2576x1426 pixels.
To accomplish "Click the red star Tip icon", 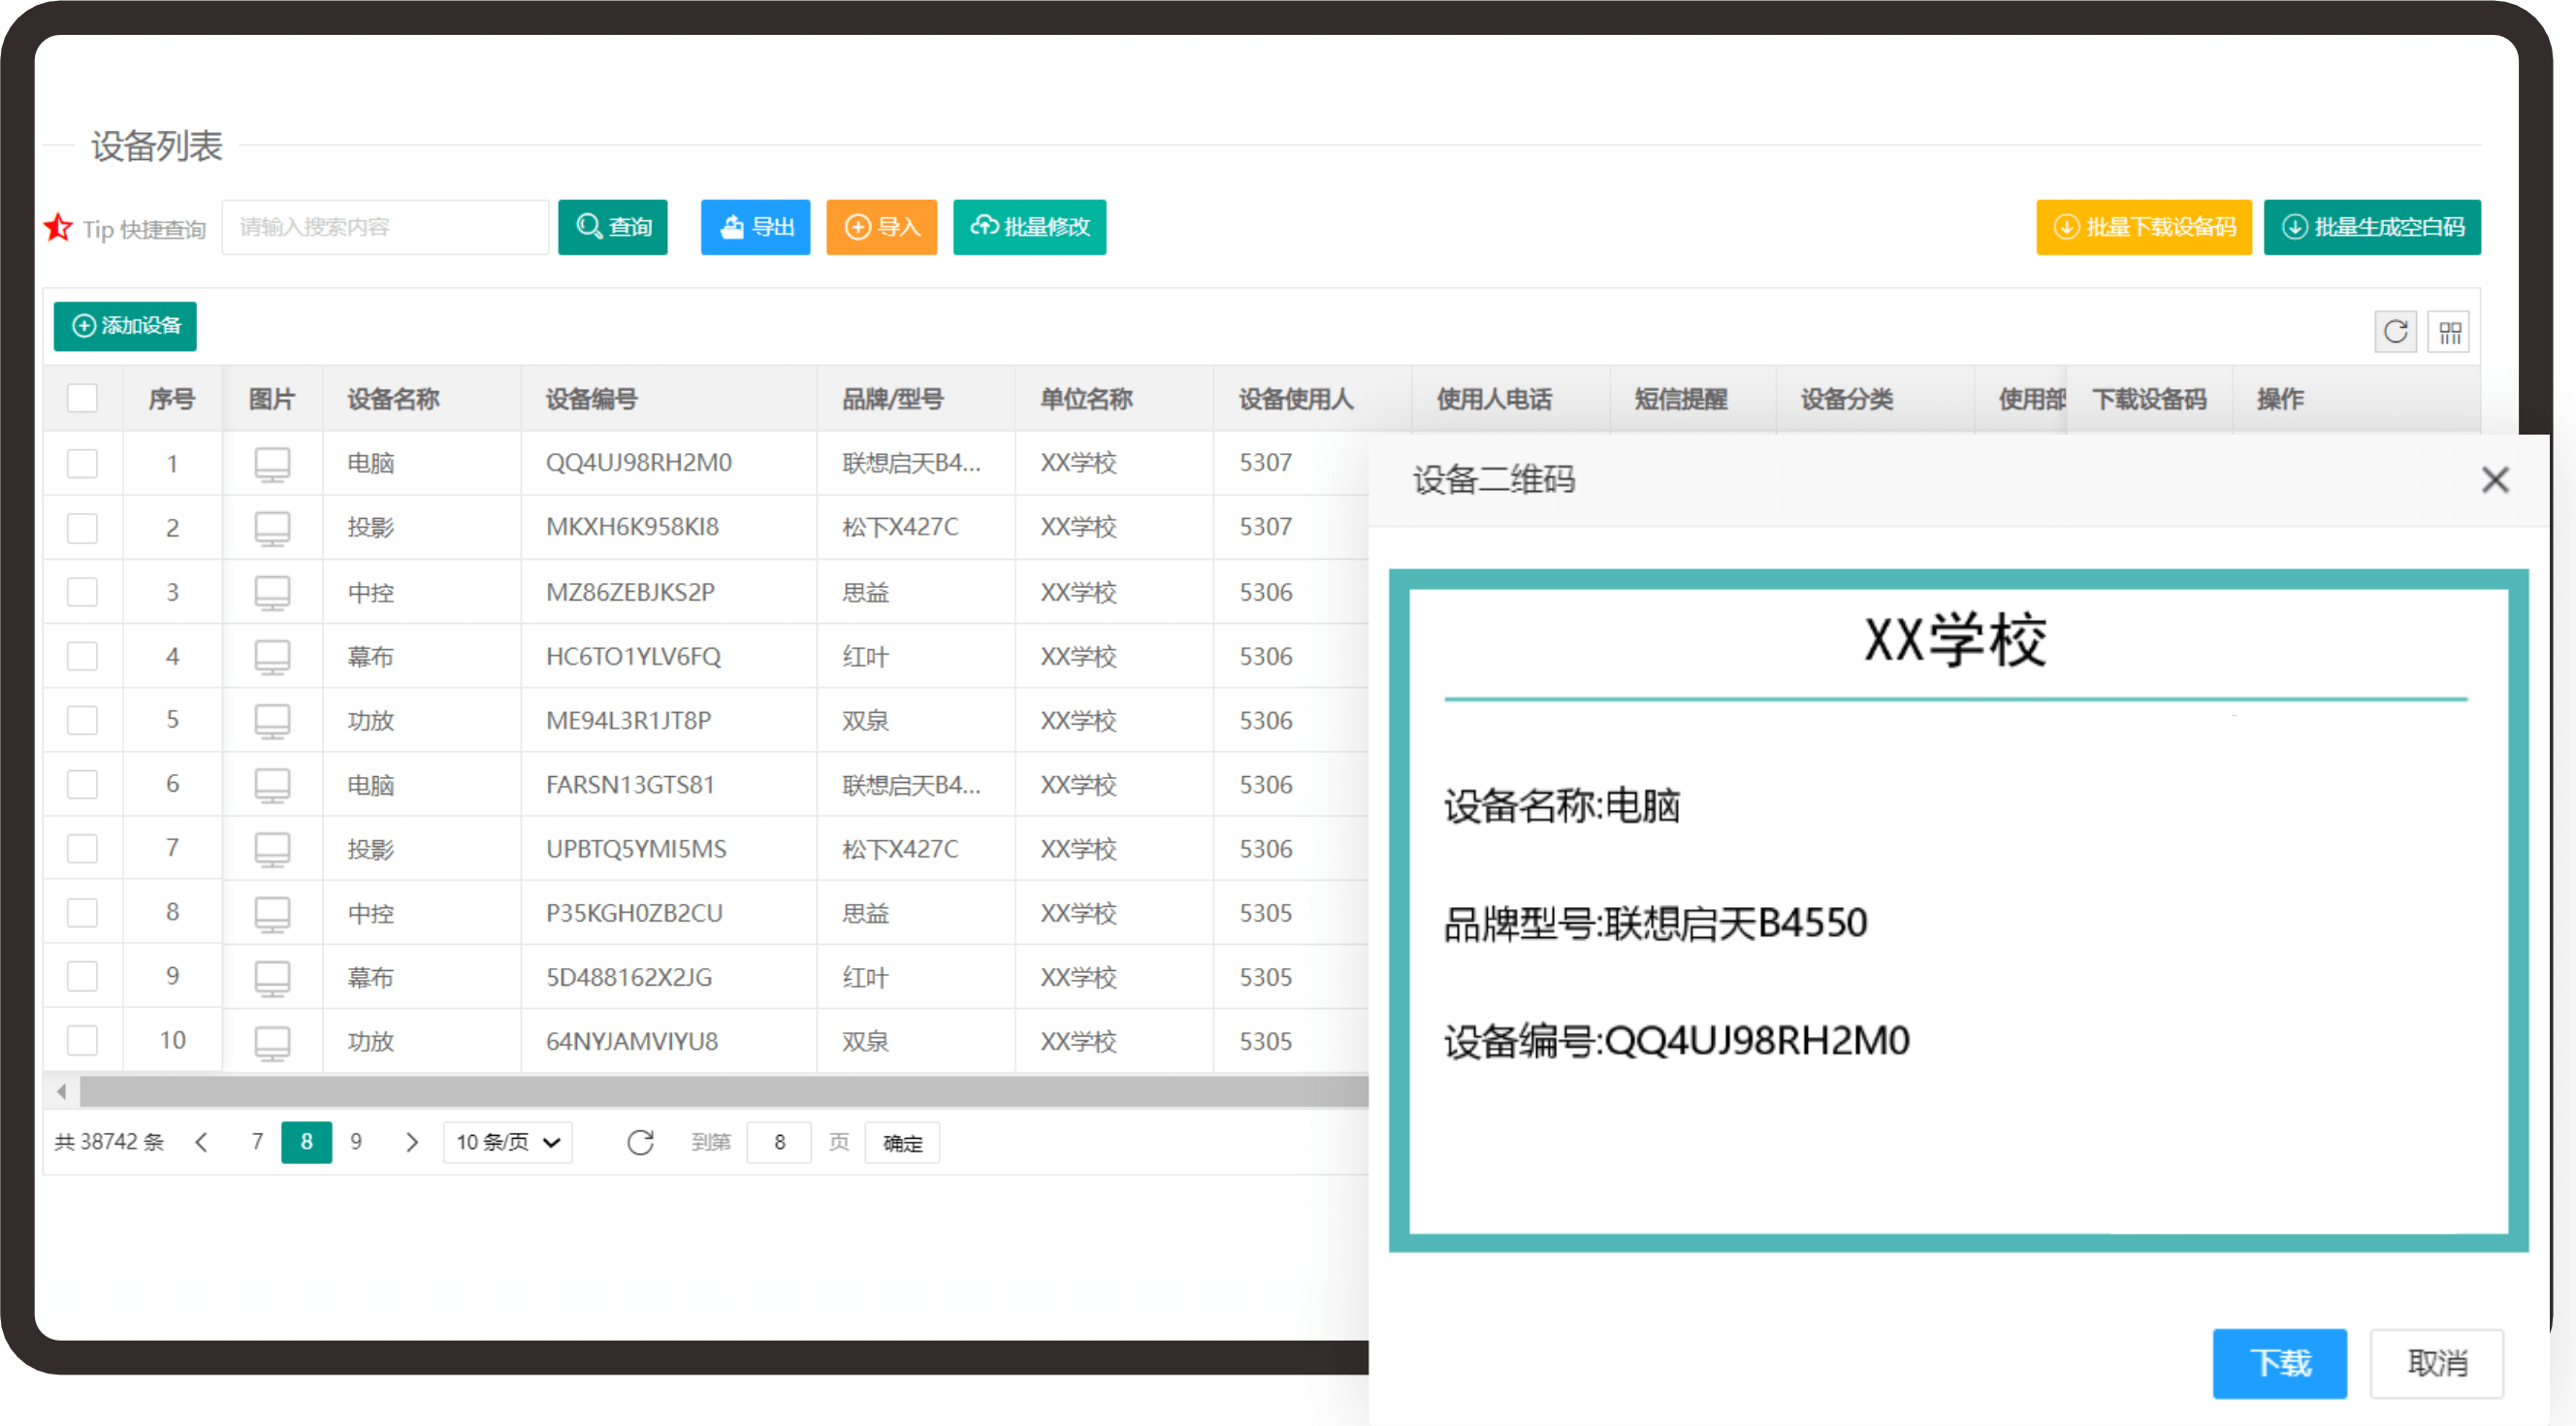I will [59, 228].
